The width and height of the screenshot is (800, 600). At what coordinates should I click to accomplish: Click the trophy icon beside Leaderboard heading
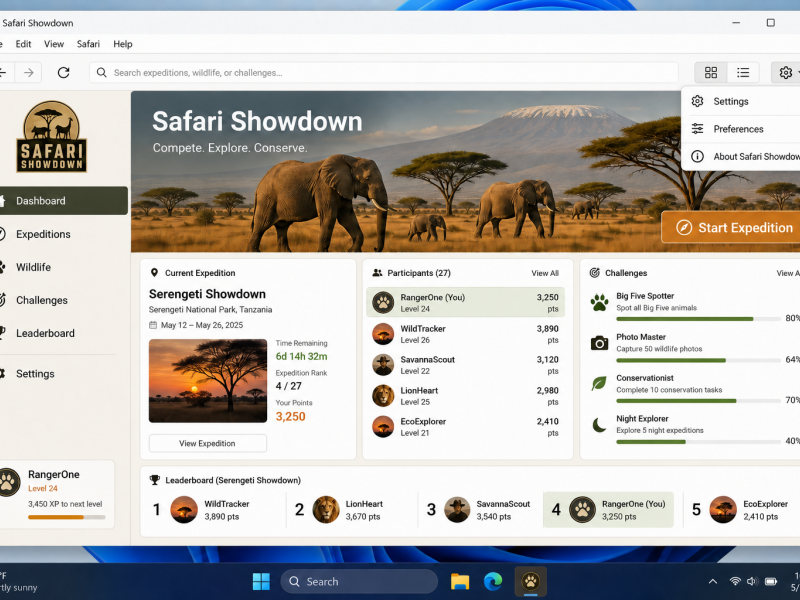[155, 480]
